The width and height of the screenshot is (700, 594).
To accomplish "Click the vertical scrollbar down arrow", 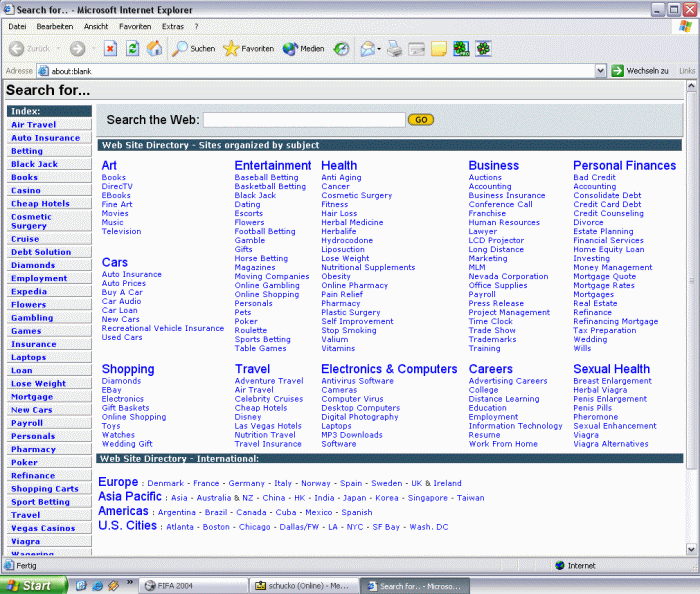I will (691, 549).
